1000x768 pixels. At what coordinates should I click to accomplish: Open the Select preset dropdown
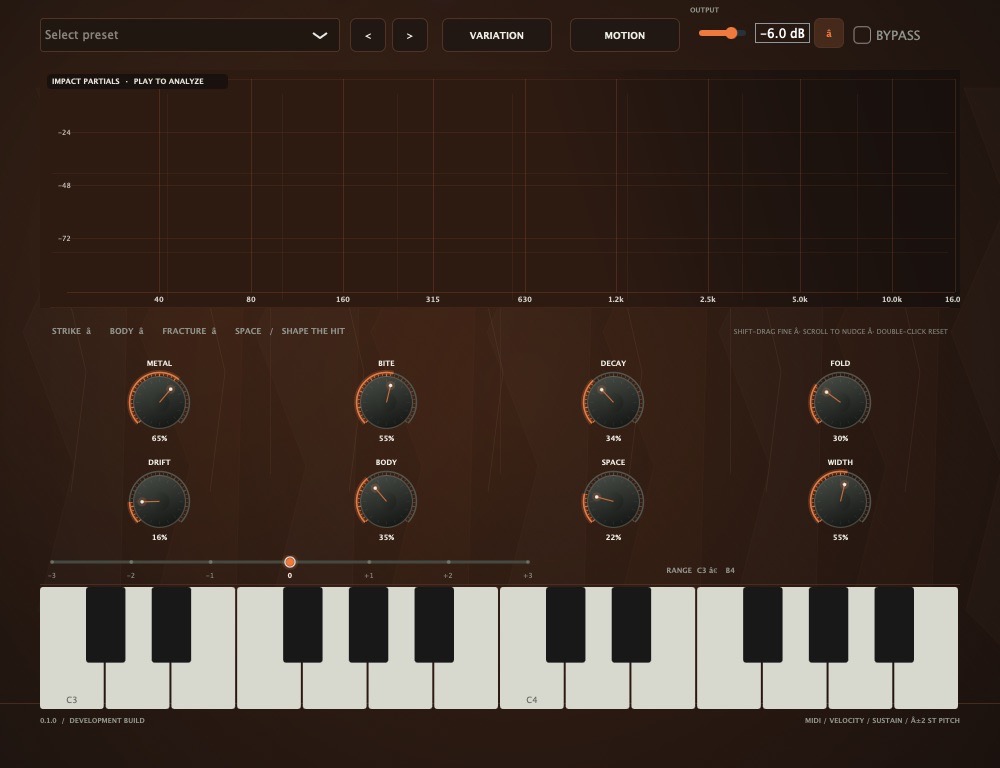click(189, 35)
